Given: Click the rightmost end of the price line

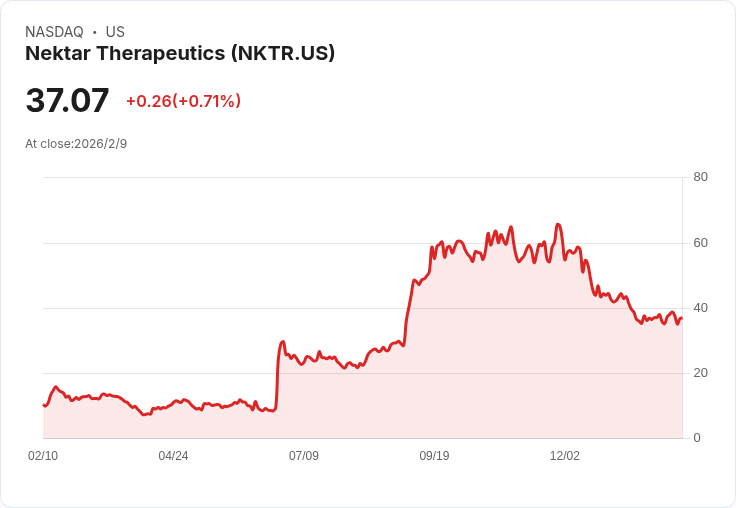Looking at the screenshot, I should coord(681,319).
